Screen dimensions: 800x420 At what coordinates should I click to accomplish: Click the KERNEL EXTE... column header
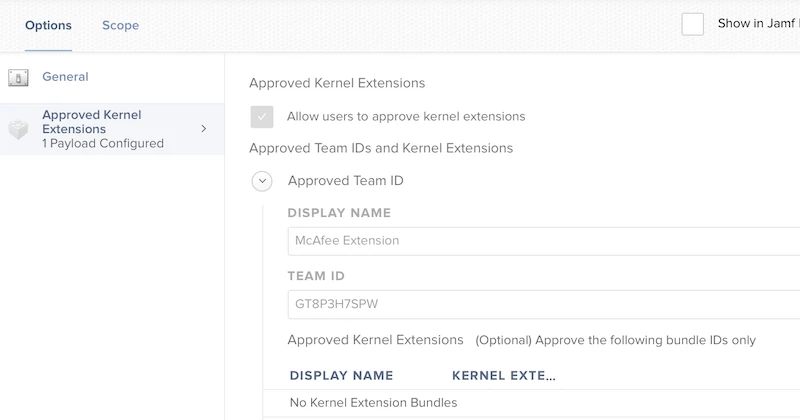tap(504, 376)
